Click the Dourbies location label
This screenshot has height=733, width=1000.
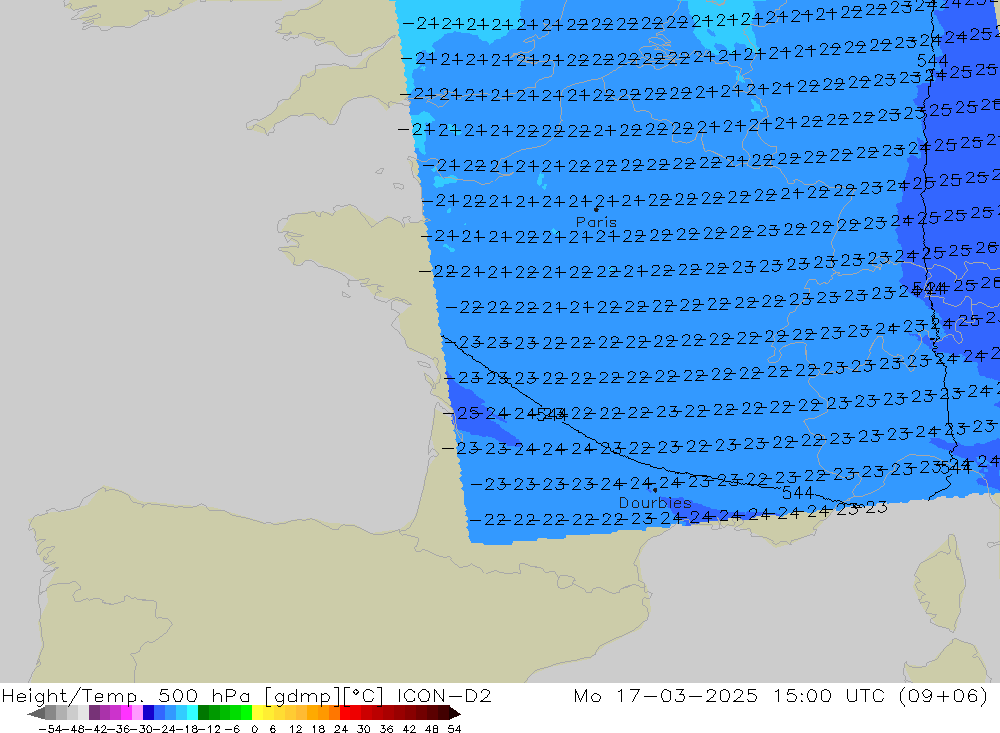655,503
